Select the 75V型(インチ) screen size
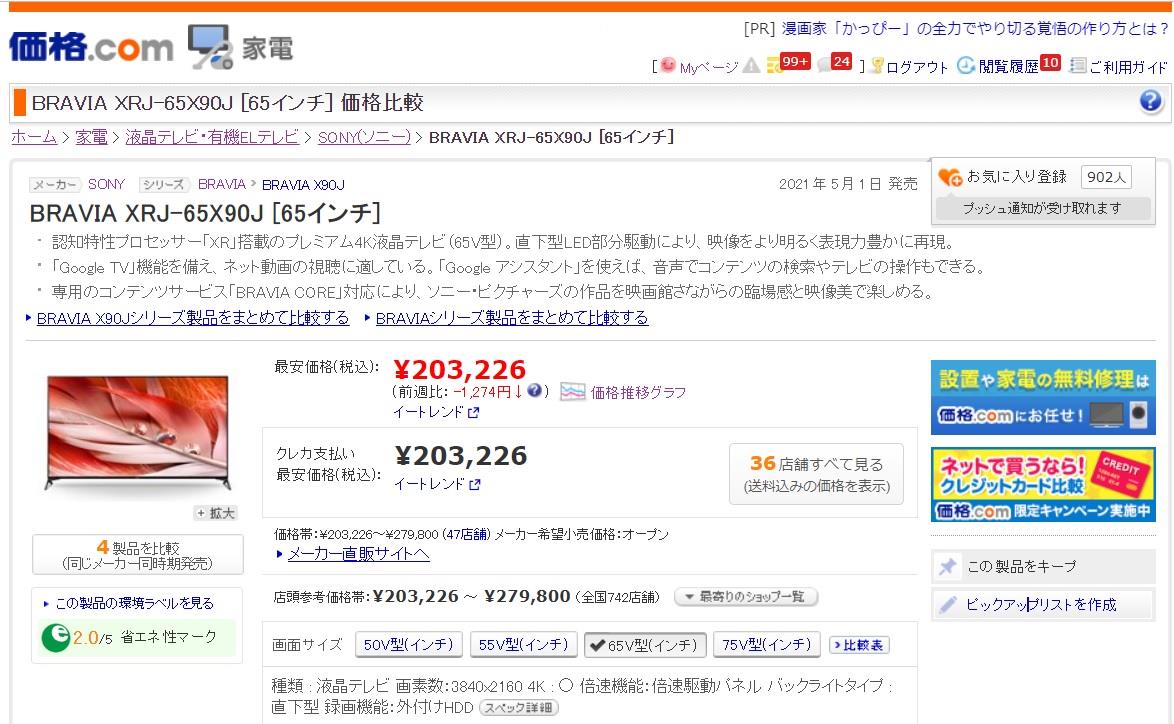This screenshot has width=1174, height=724. [x=767, y=645]
